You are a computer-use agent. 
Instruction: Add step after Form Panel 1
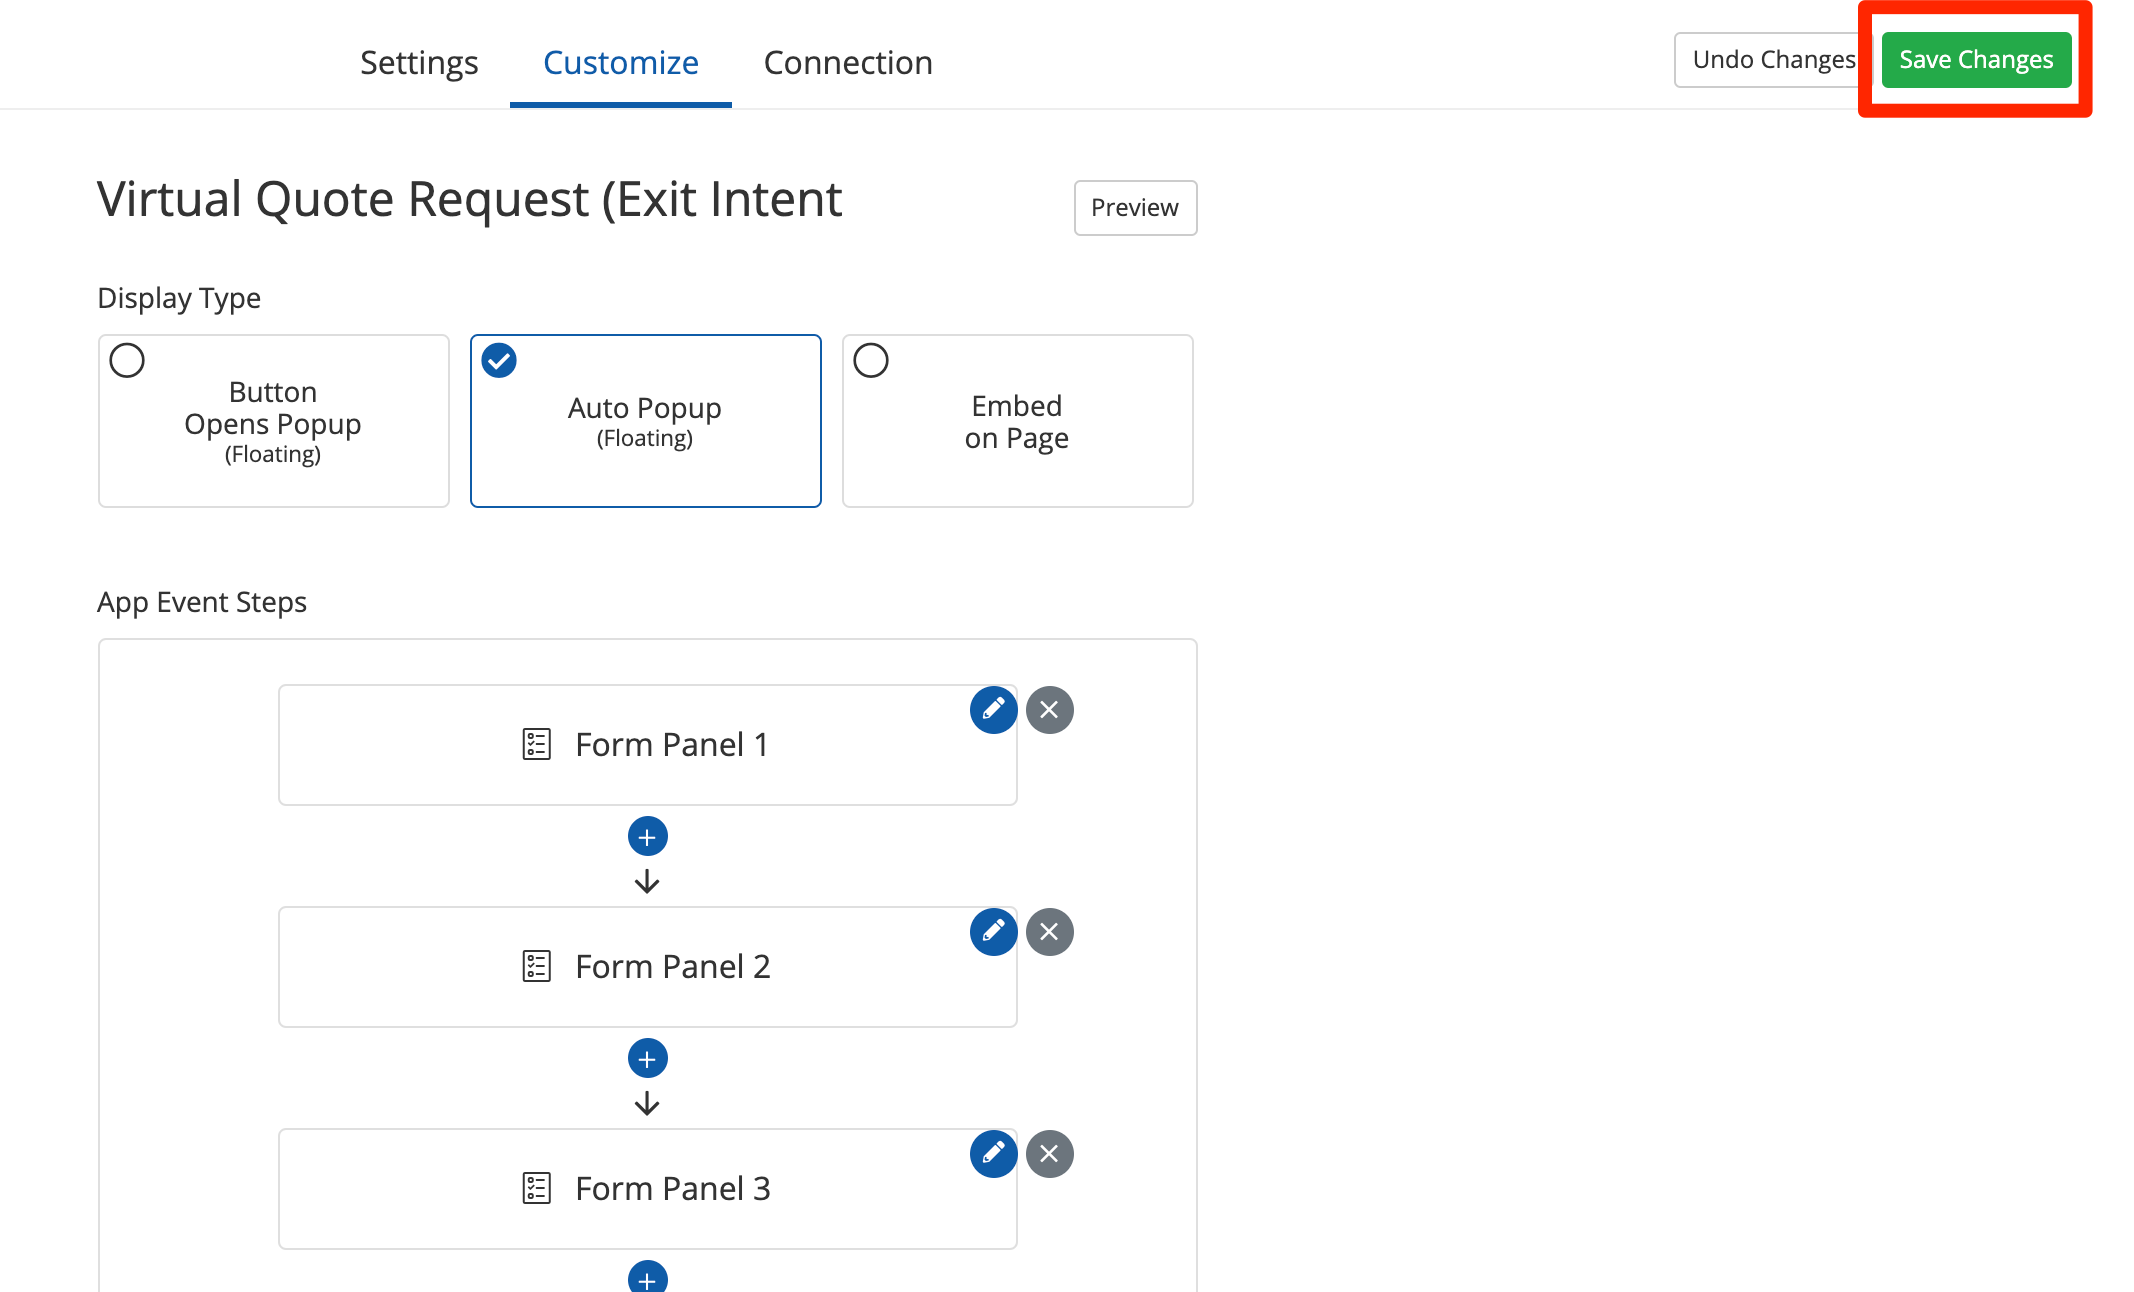tap(647, 837)
